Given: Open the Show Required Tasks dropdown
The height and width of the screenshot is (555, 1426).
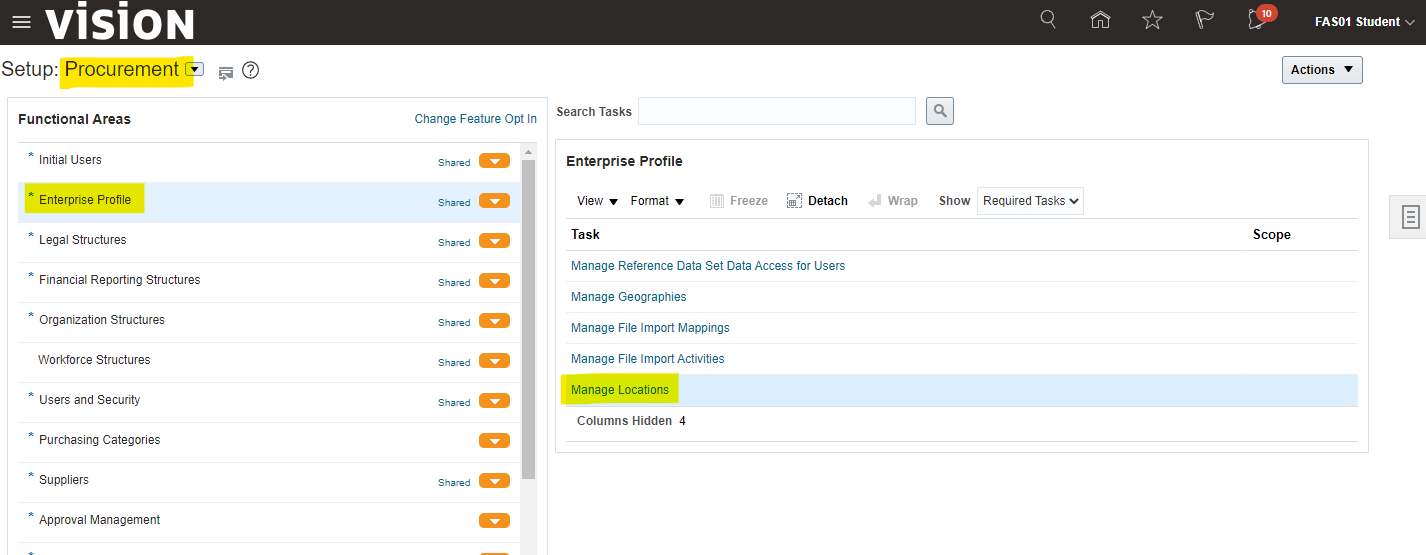Looking at the screenshot, I should click(x=1030, y=201).
